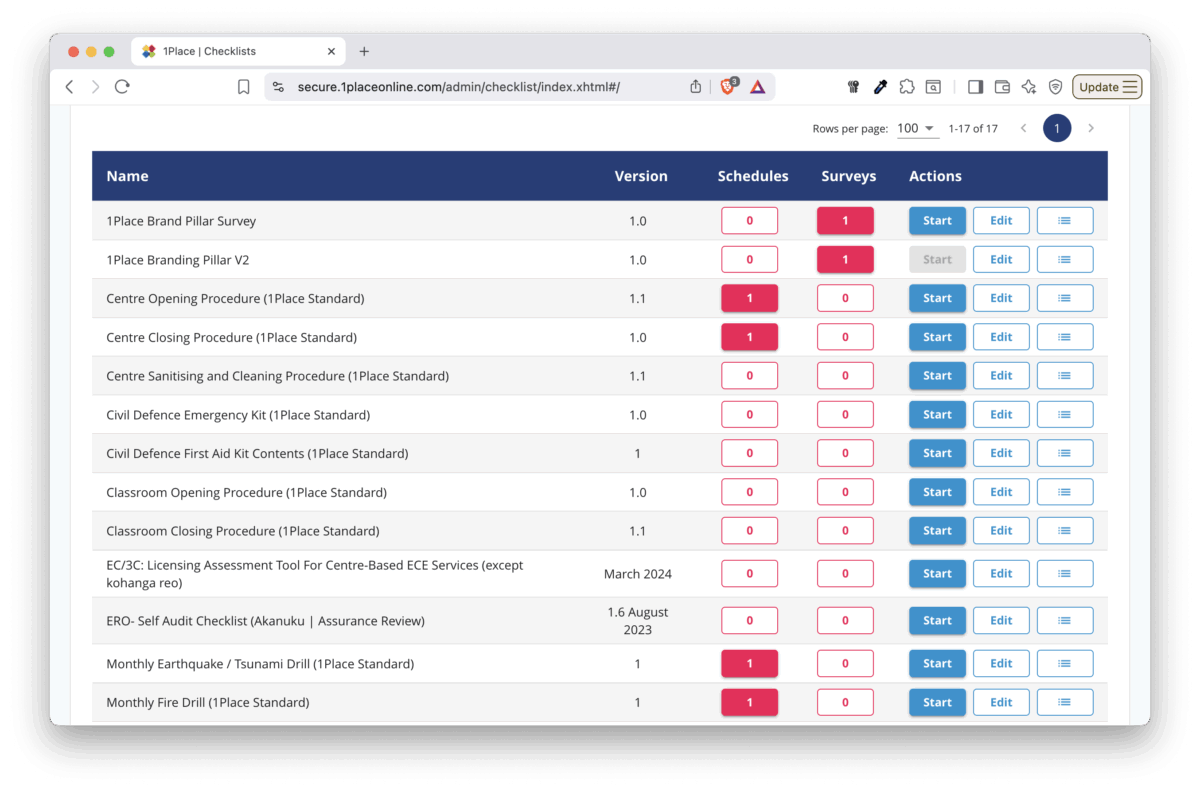
Task: Open the actions list icon for 1Place Brand Pillar Survey
Action: coord(1065,220)
